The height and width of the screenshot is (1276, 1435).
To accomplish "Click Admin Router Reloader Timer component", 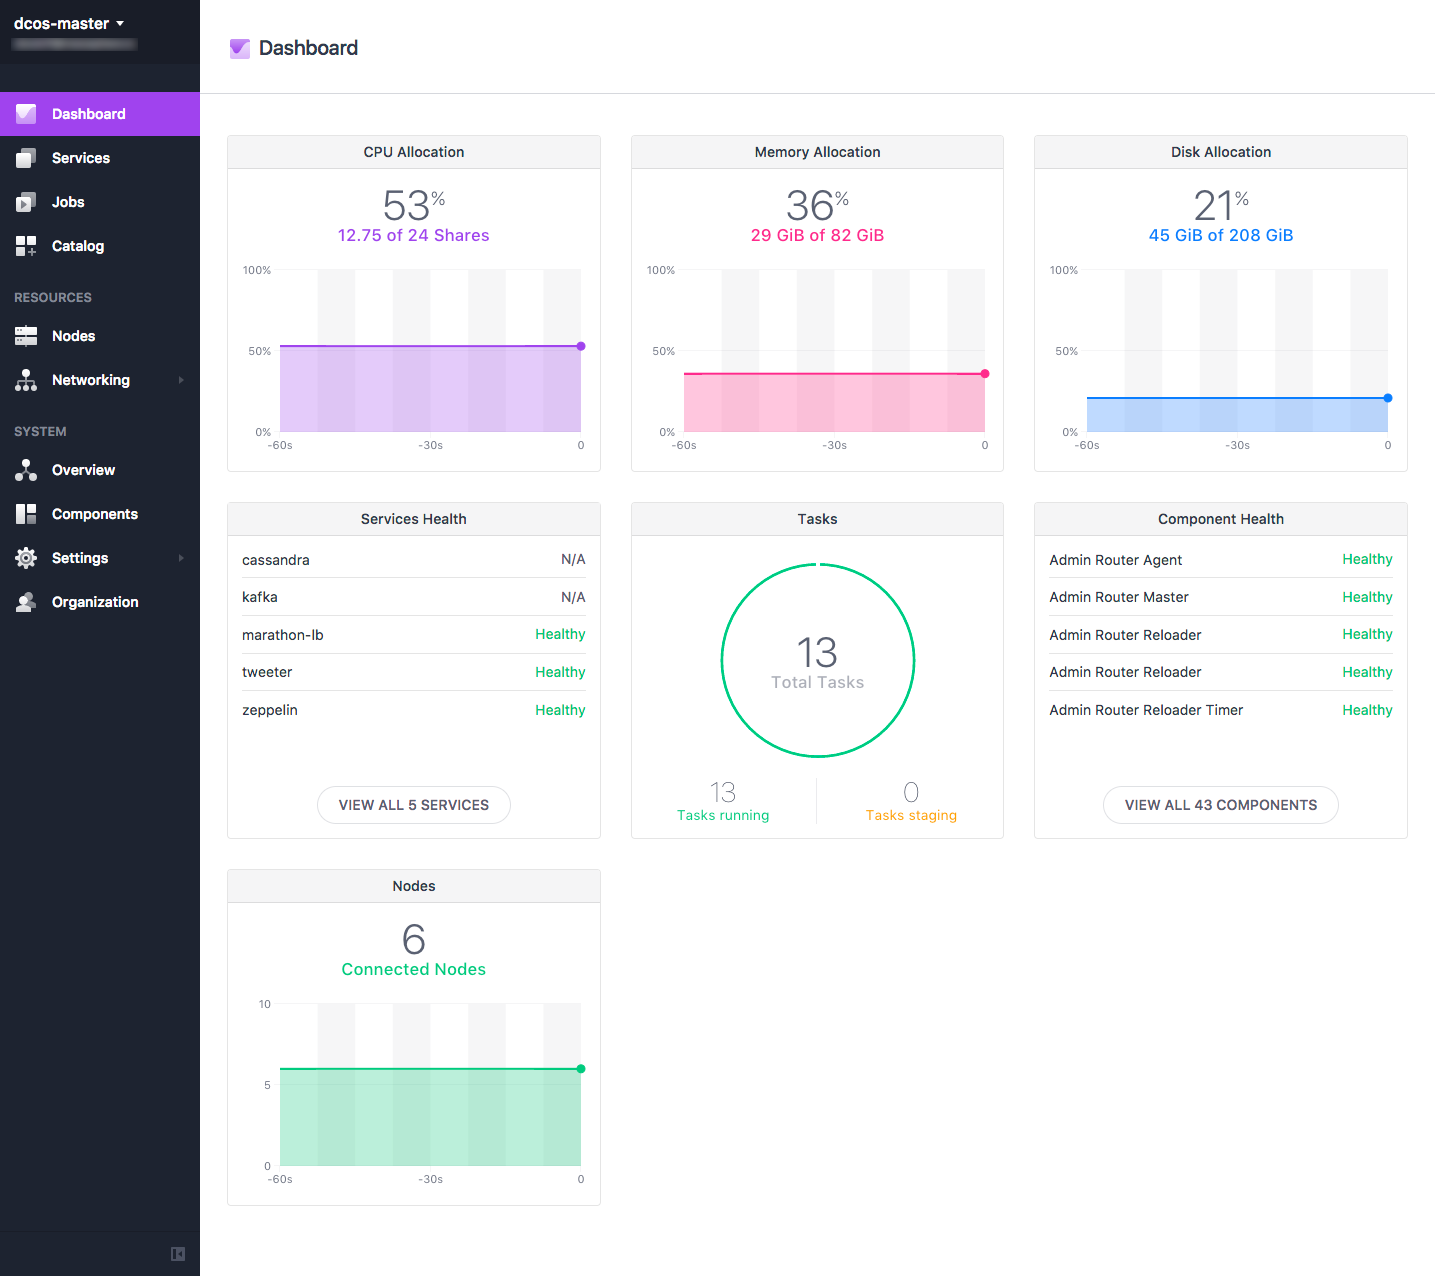I will (x=1221, y=710).
